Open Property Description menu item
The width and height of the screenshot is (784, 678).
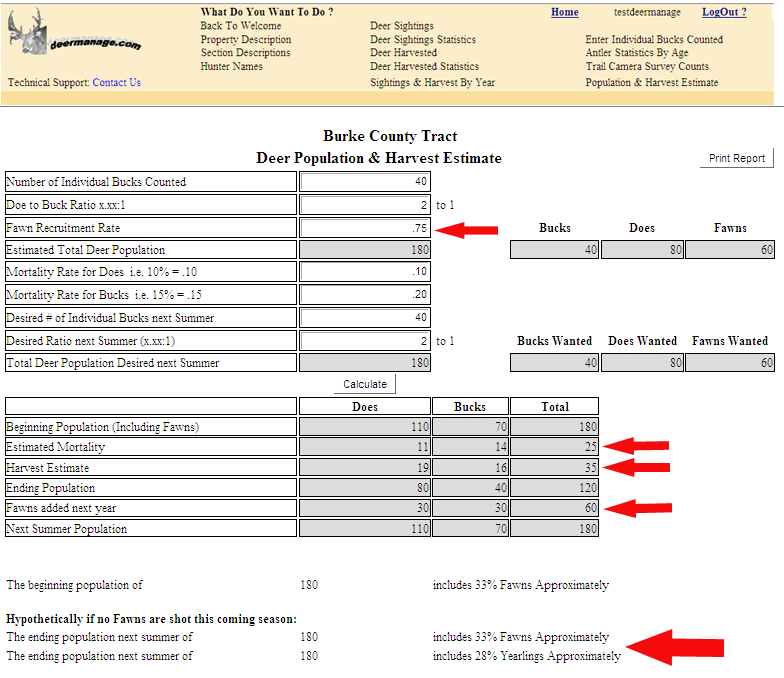click(x=246, y=39)
